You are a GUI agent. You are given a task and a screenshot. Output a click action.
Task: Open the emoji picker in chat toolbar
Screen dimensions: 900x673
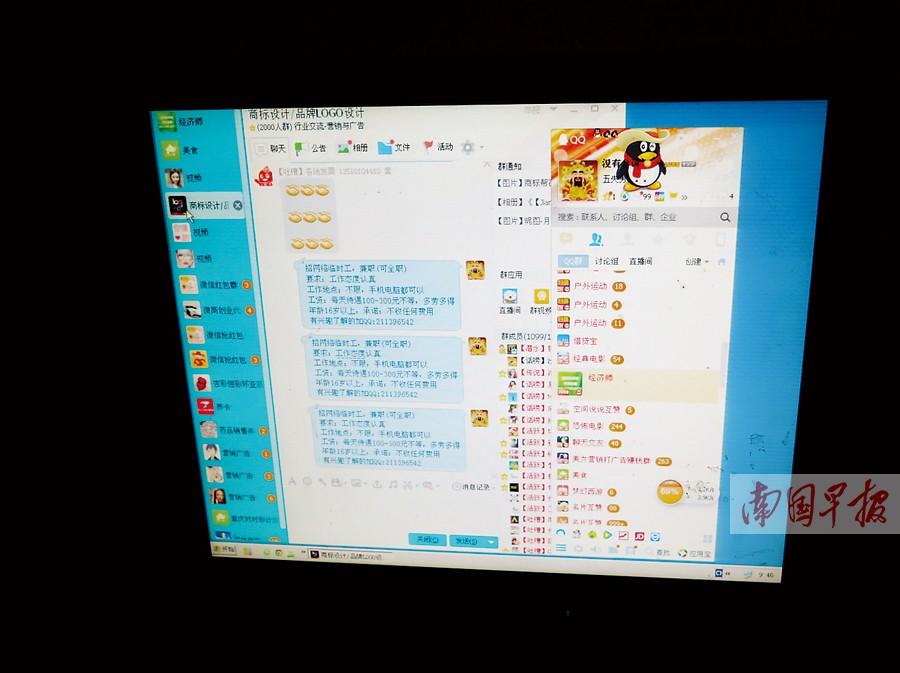tap(307, 482)
